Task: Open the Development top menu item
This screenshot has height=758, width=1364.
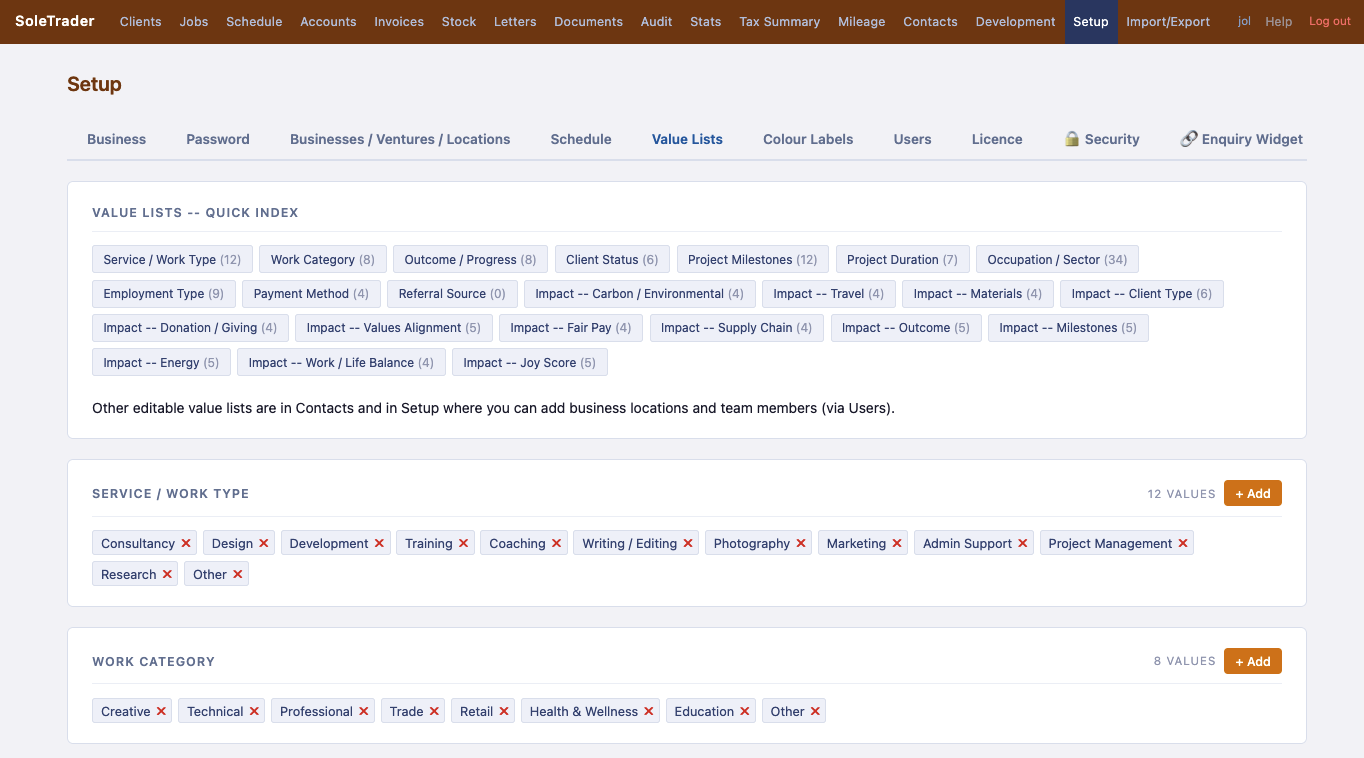Action: click(1016, 21)
